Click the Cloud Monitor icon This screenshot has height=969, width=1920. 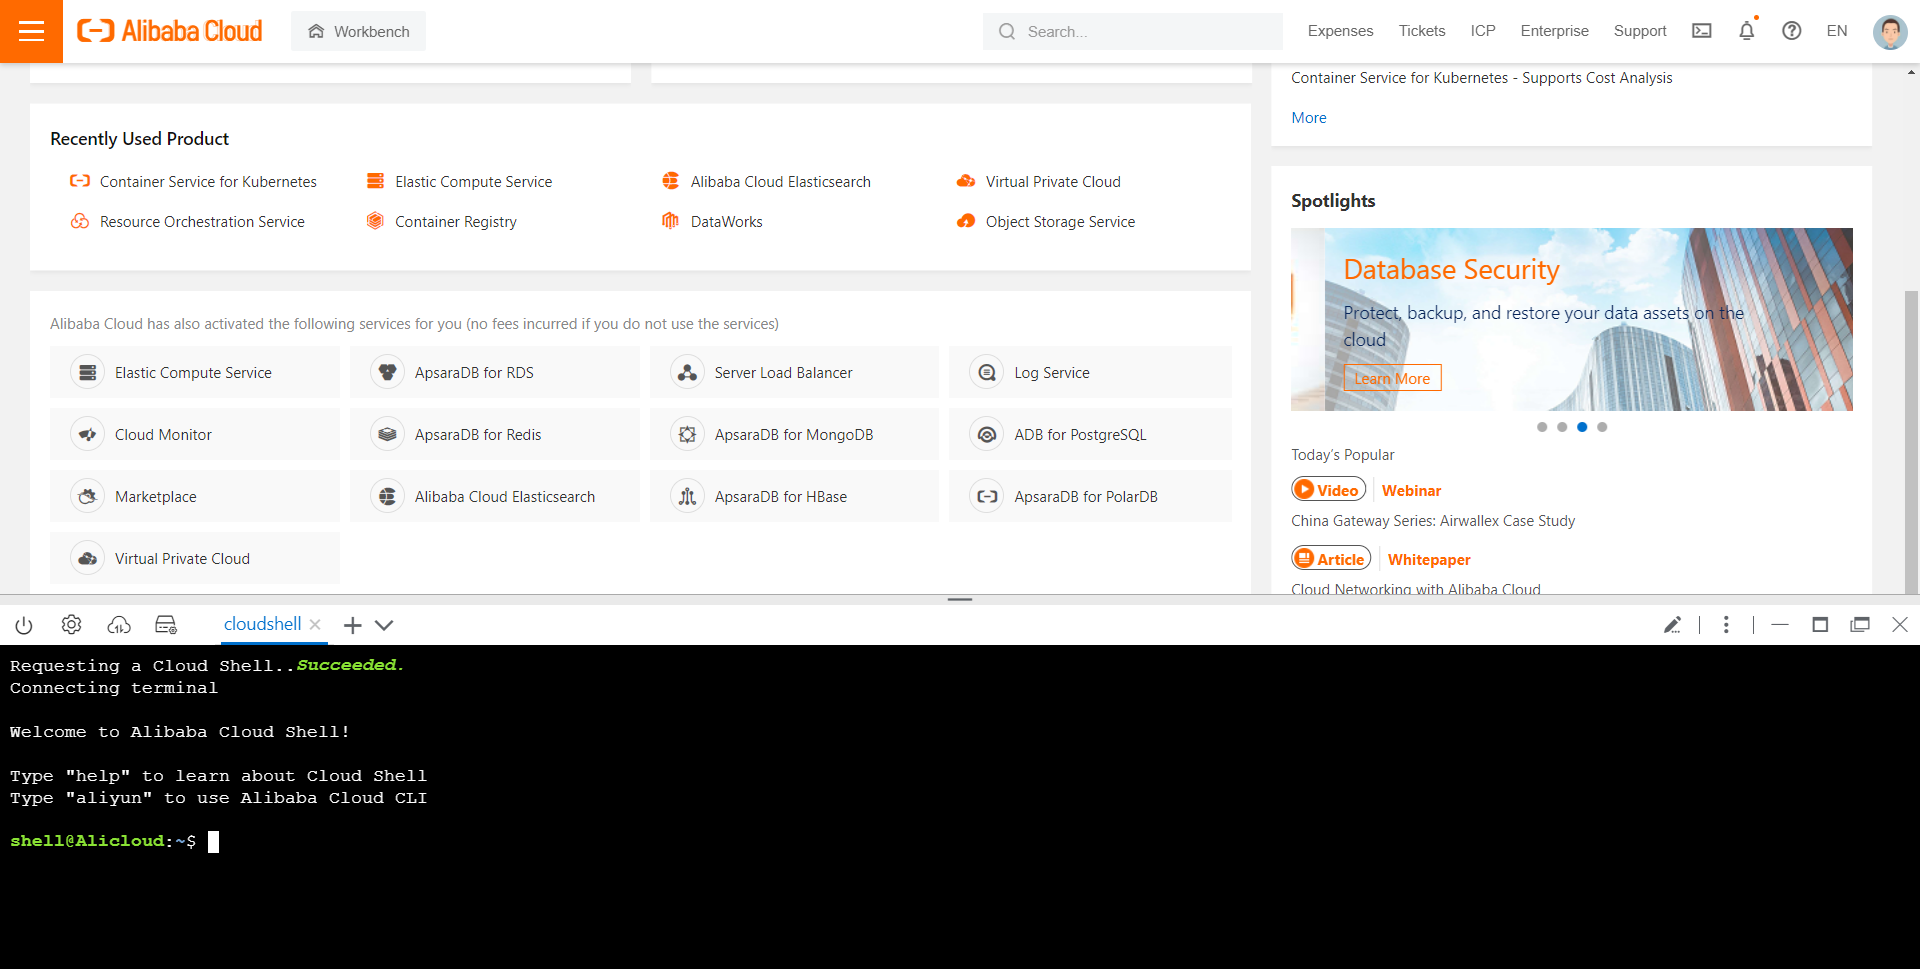coord(88,434)
